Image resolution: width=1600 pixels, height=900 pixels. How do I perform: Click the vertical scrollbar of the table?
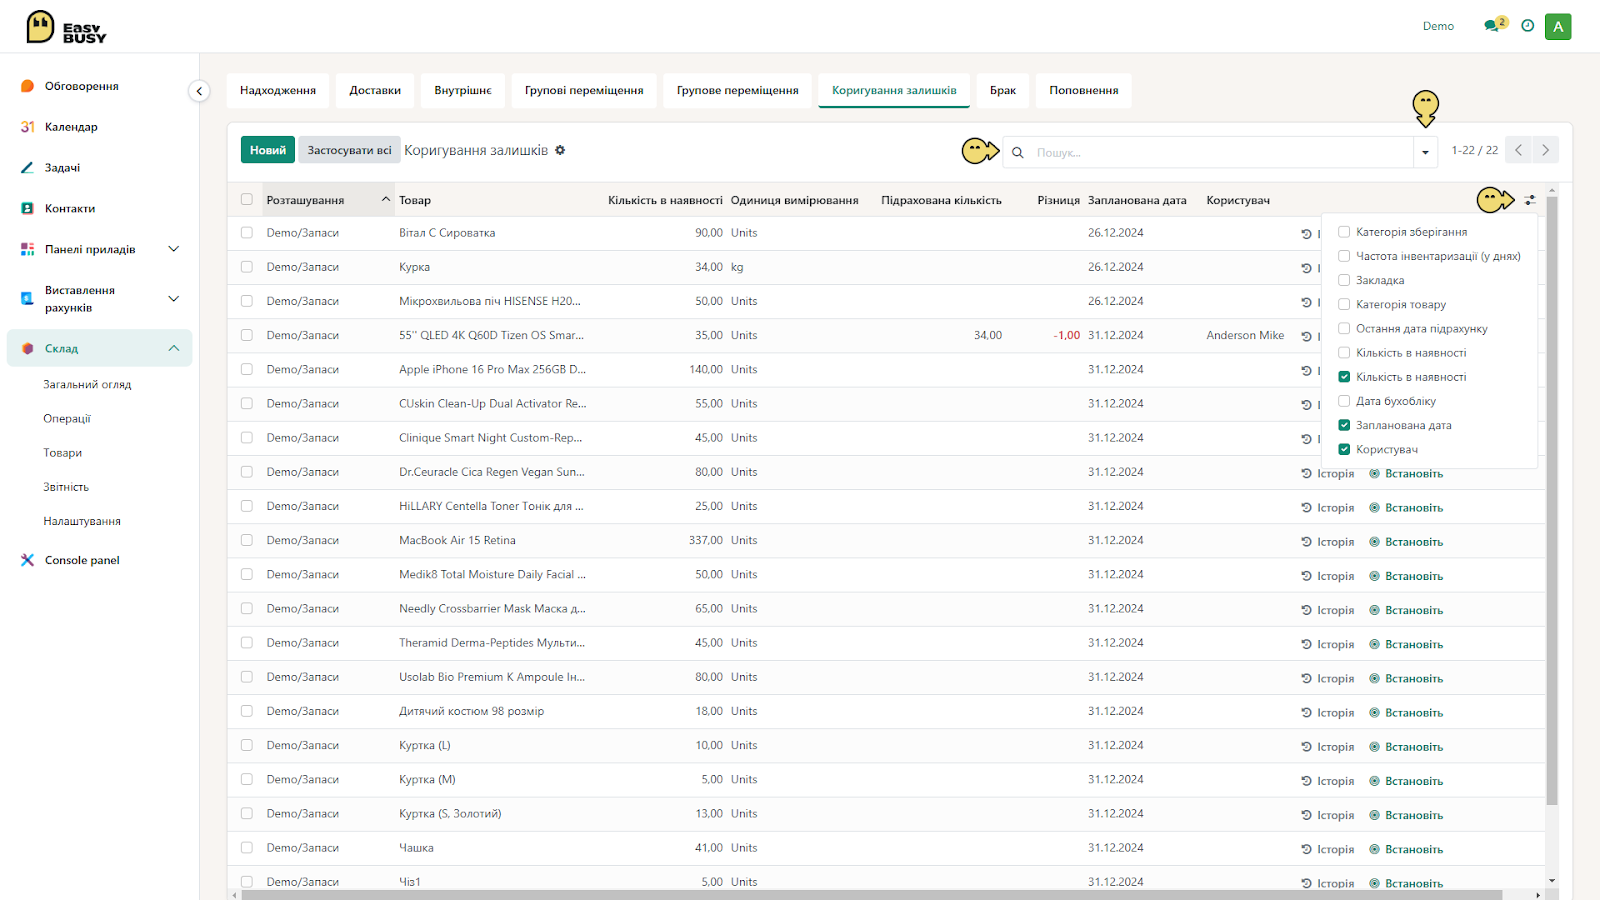click(x=1552, y=500)
